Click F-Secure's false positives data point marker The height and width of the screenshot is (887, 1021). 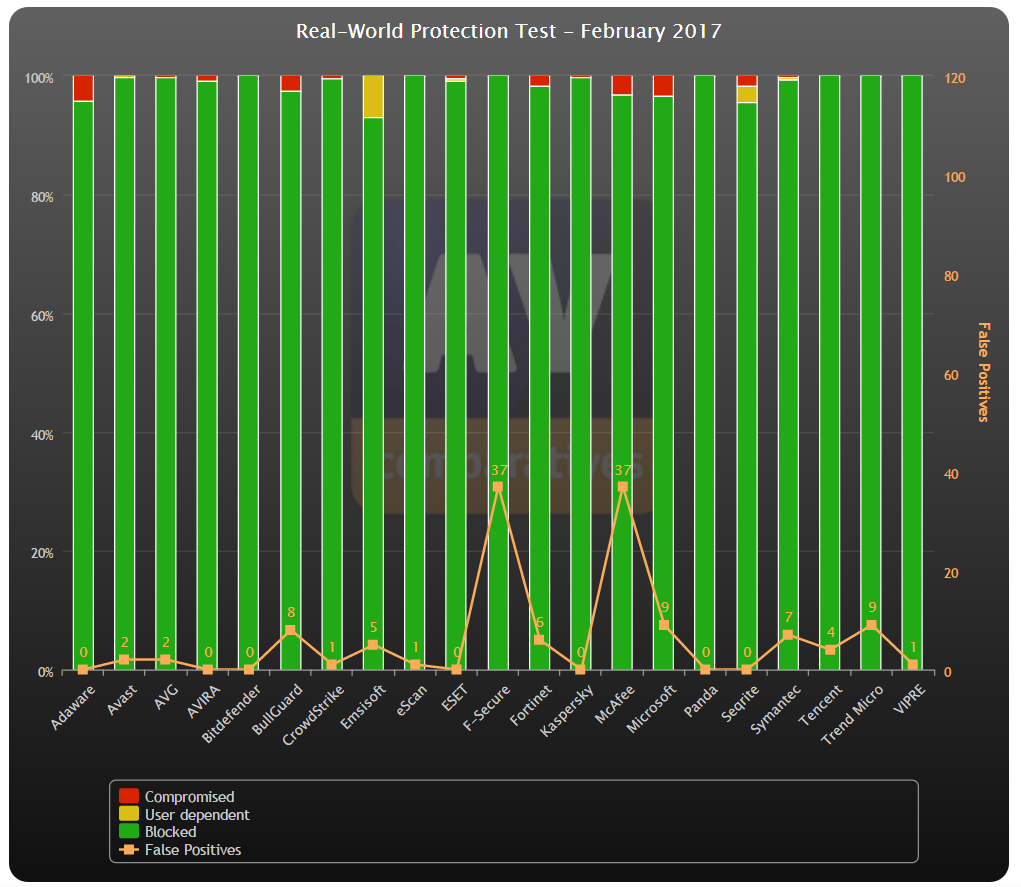click(x=498, y=486)
